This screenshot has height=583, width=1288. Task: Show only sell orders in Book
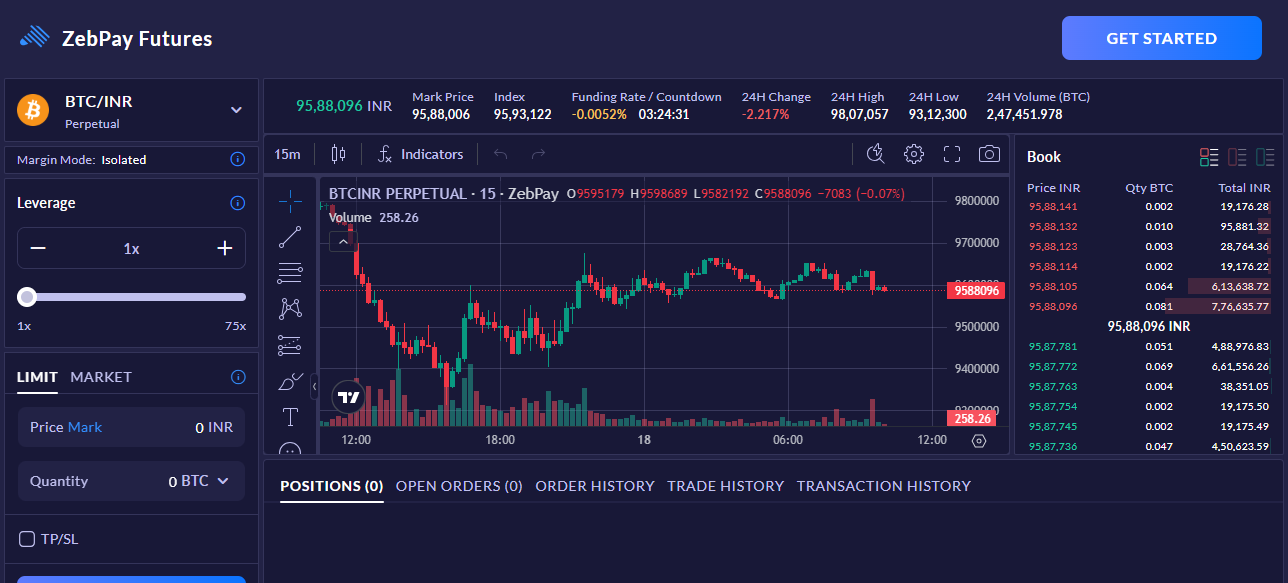pyautogui.click(x=1237, y=157)
